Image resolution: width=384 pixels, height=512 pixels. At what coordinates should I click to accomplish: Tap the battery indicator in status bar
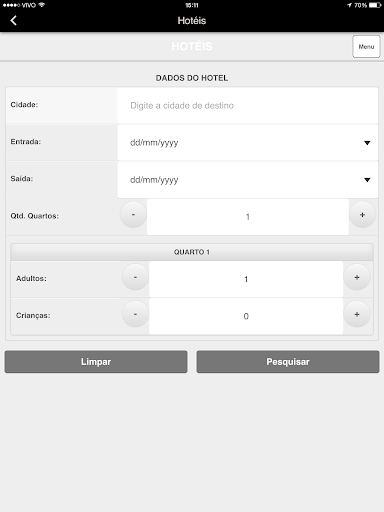[375, 5]
